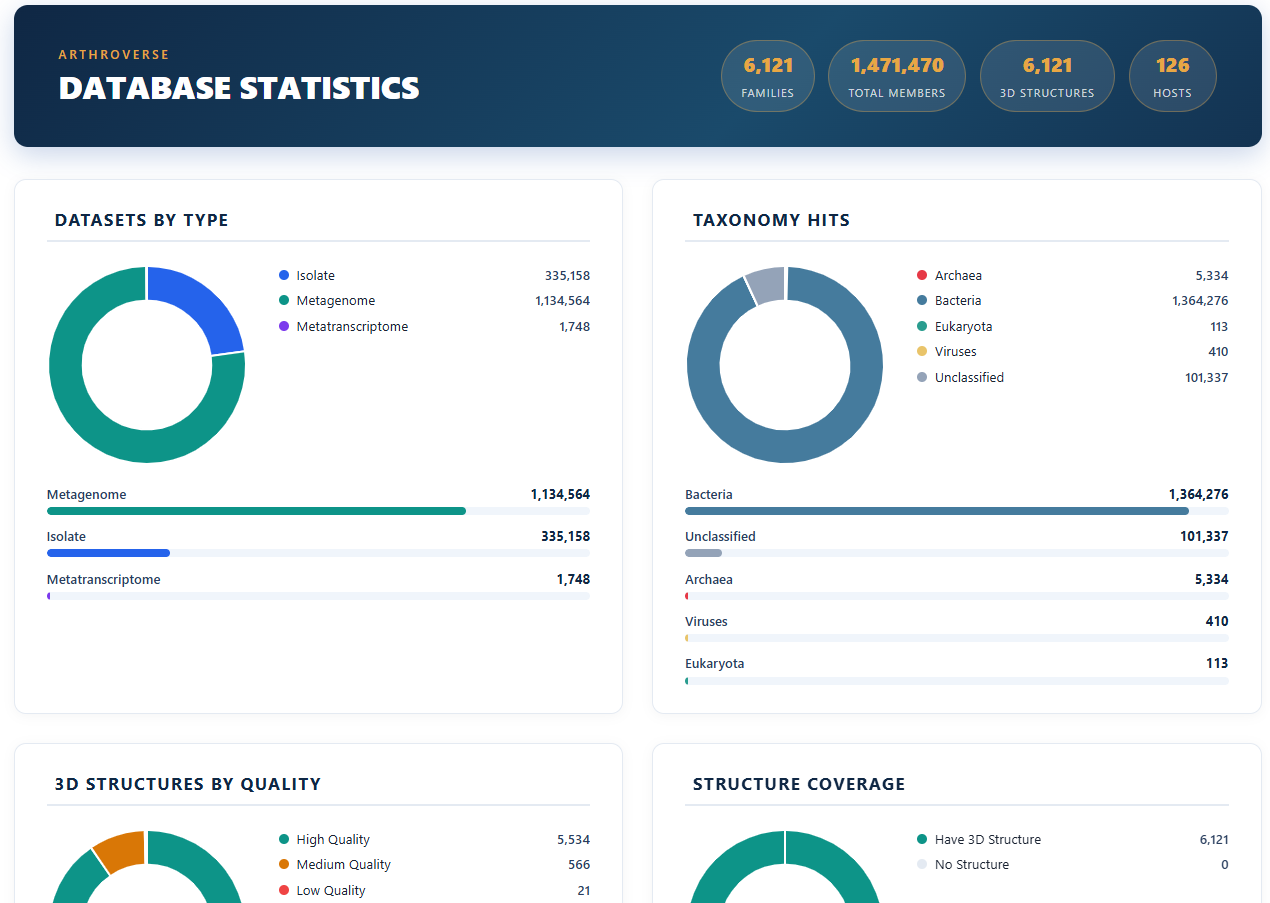The width and height of the screenshot is (1270, 903).
Task: Click the legend value 1,748
Action: pyautogui.click(x=574, y=326)
